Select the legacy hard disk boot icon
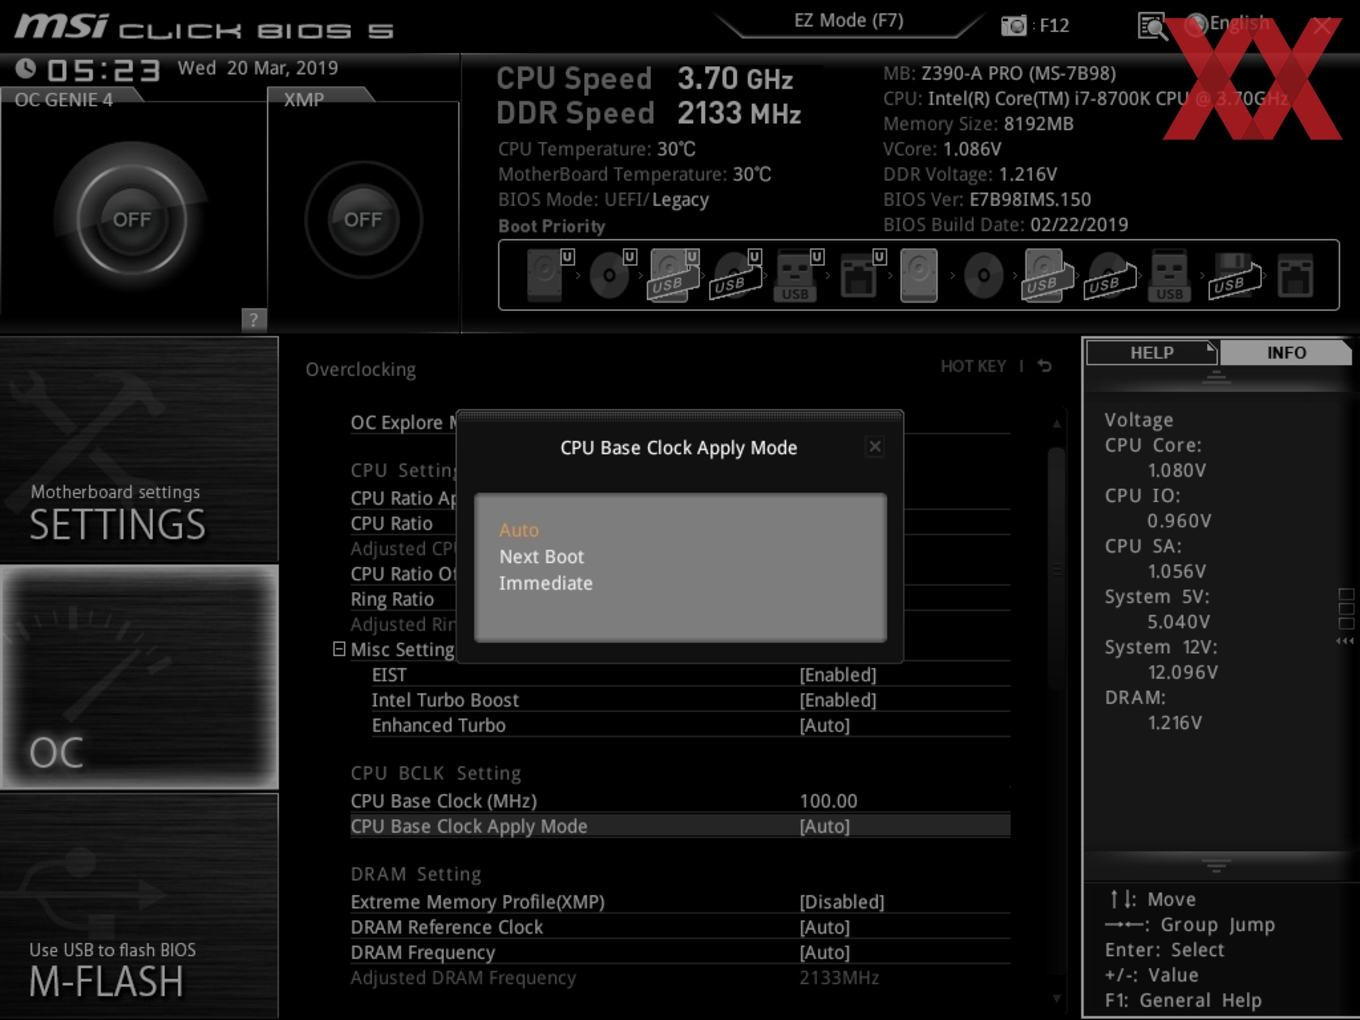Screen dimensions: 1360x1020 click(x=919, y=275)
